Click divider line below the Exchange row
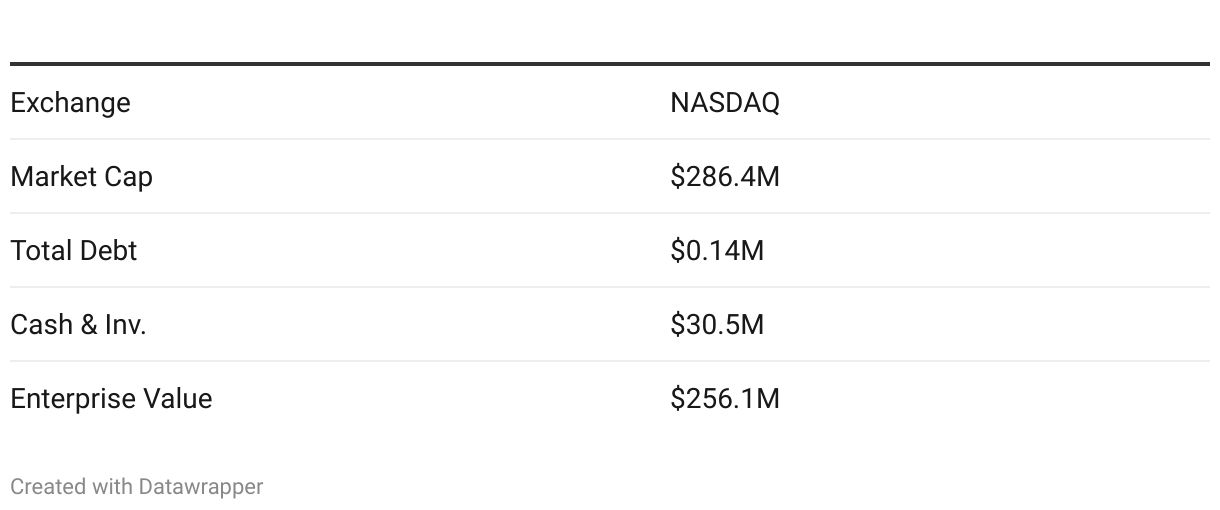 pyautogui.click(x=610, y=139)
